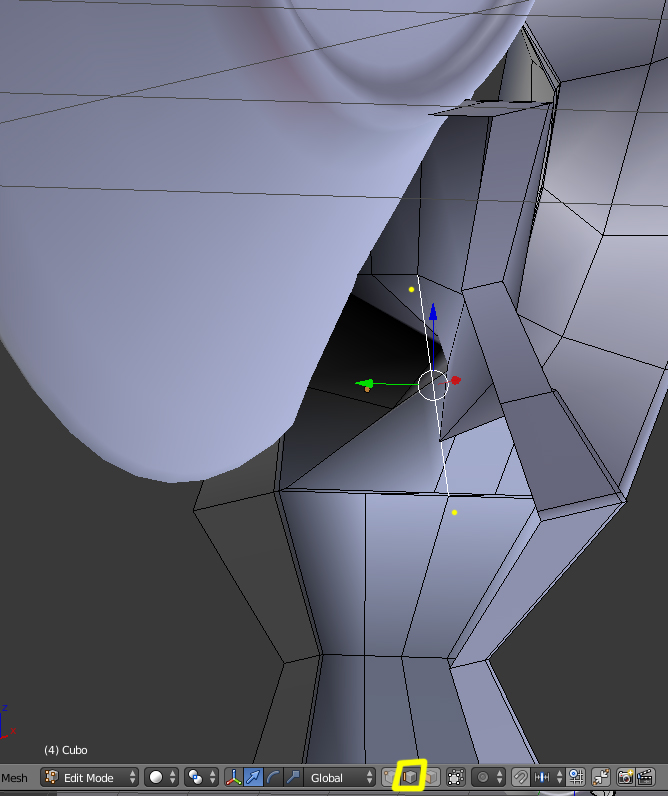The height and width of the screenshot is (796, 668).
Task: Open the pivot point dropdown
Action: tap(201, 777)
